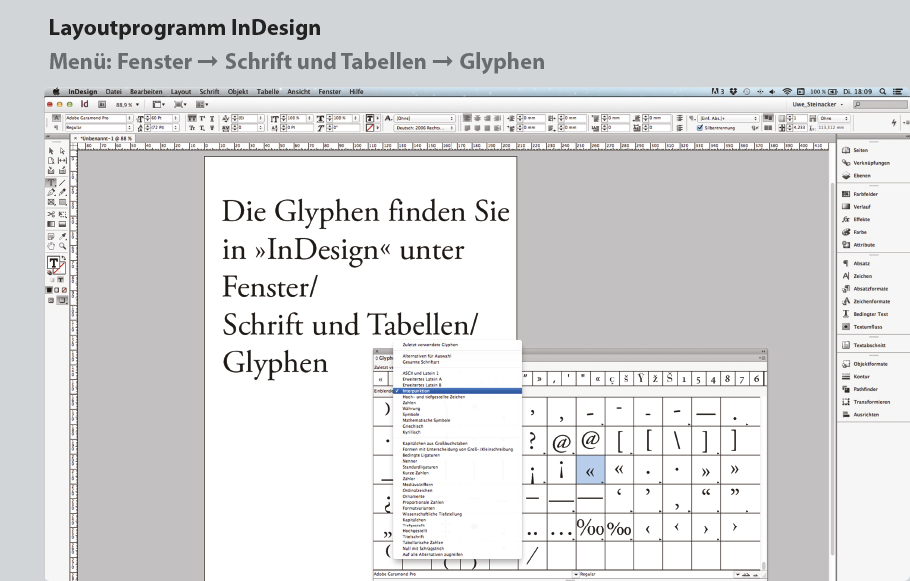The image size is (910, 581).
Task: Click the fill color swatch in toolbox
Action: tap(53, 263)
